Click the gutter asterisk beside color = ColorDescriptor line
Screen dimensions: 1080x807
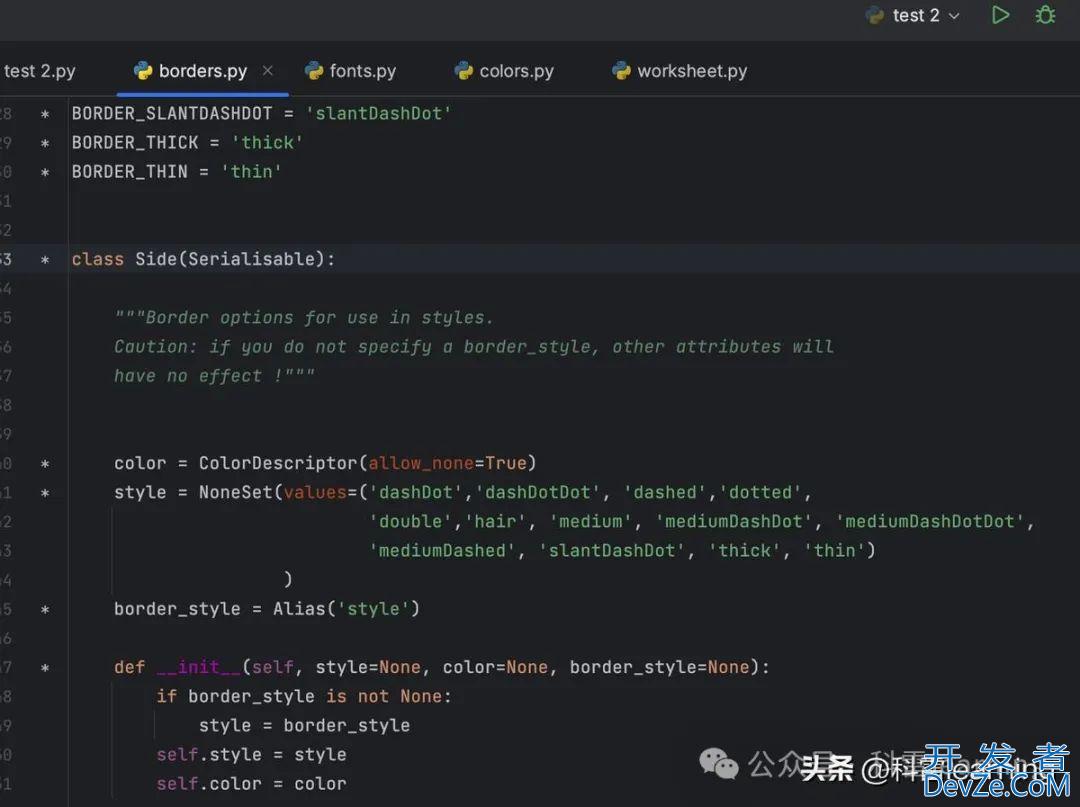[45, 464]
